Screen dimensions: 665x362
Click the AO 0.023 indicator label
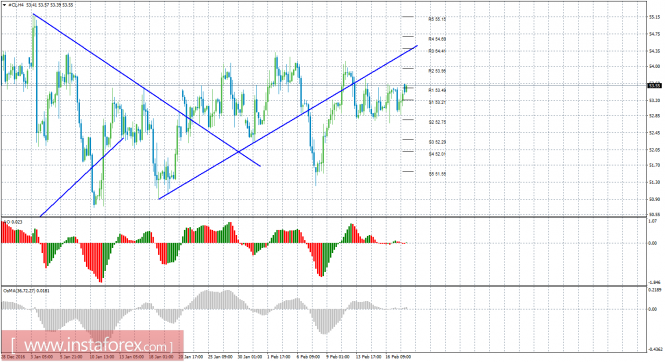click(x=13, y=222)
